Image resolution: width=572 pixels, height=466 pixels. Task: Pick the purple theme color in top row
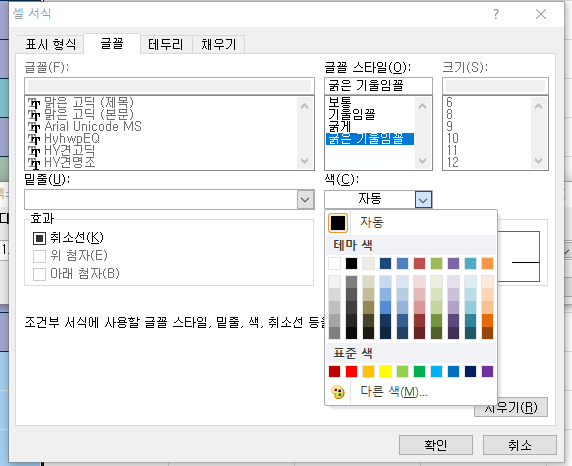pyautogui.click(x=453, y=263)
